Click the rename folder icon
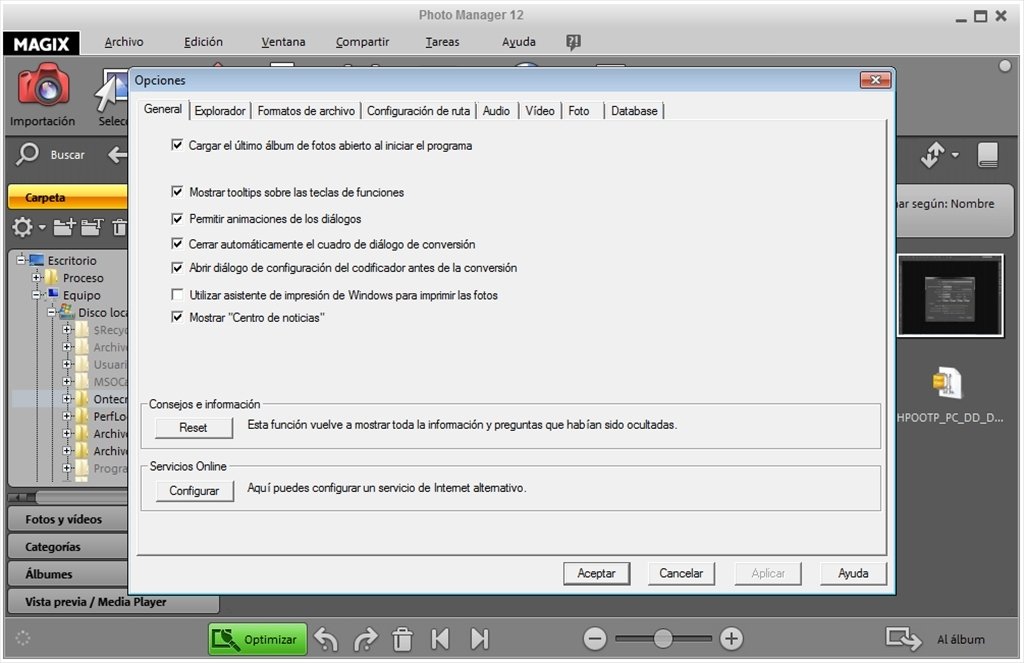The width and height of the screenshot is (1024, 663). [x=92, y=227]
